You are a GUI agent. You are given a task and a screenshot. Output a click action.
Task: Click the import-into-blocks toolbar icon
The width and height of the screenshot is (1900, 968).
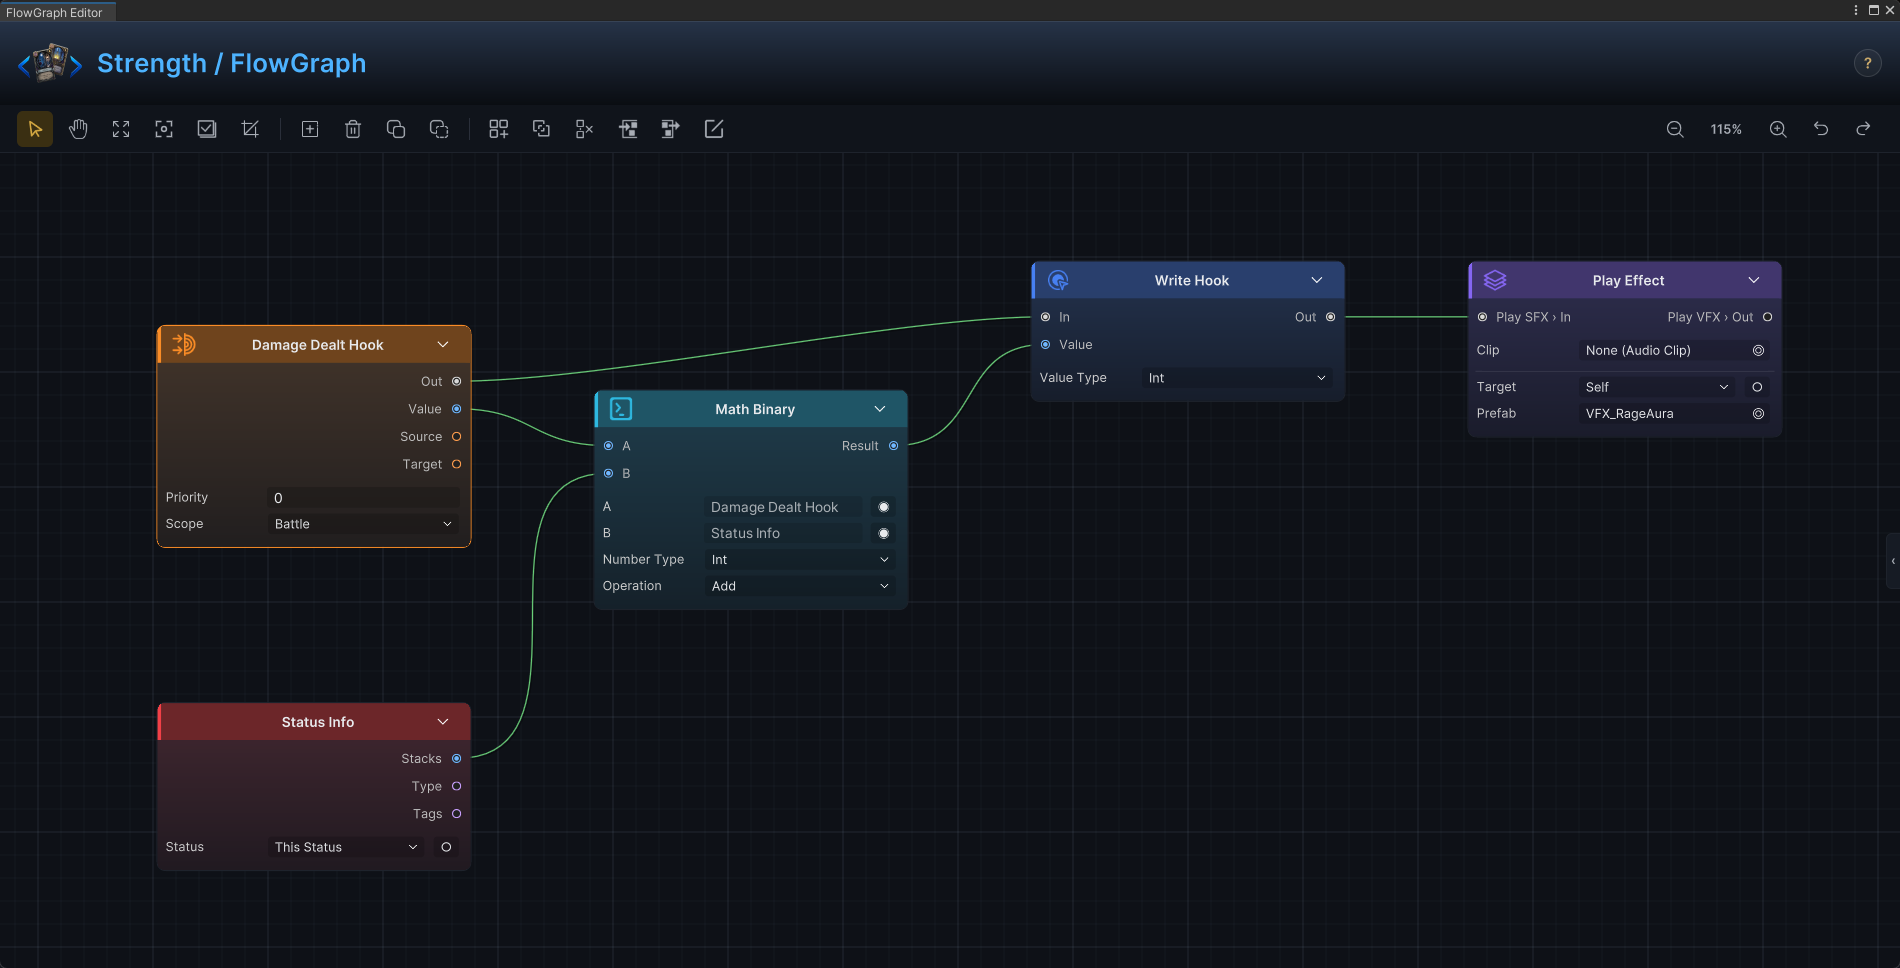[x=628, y=129]
